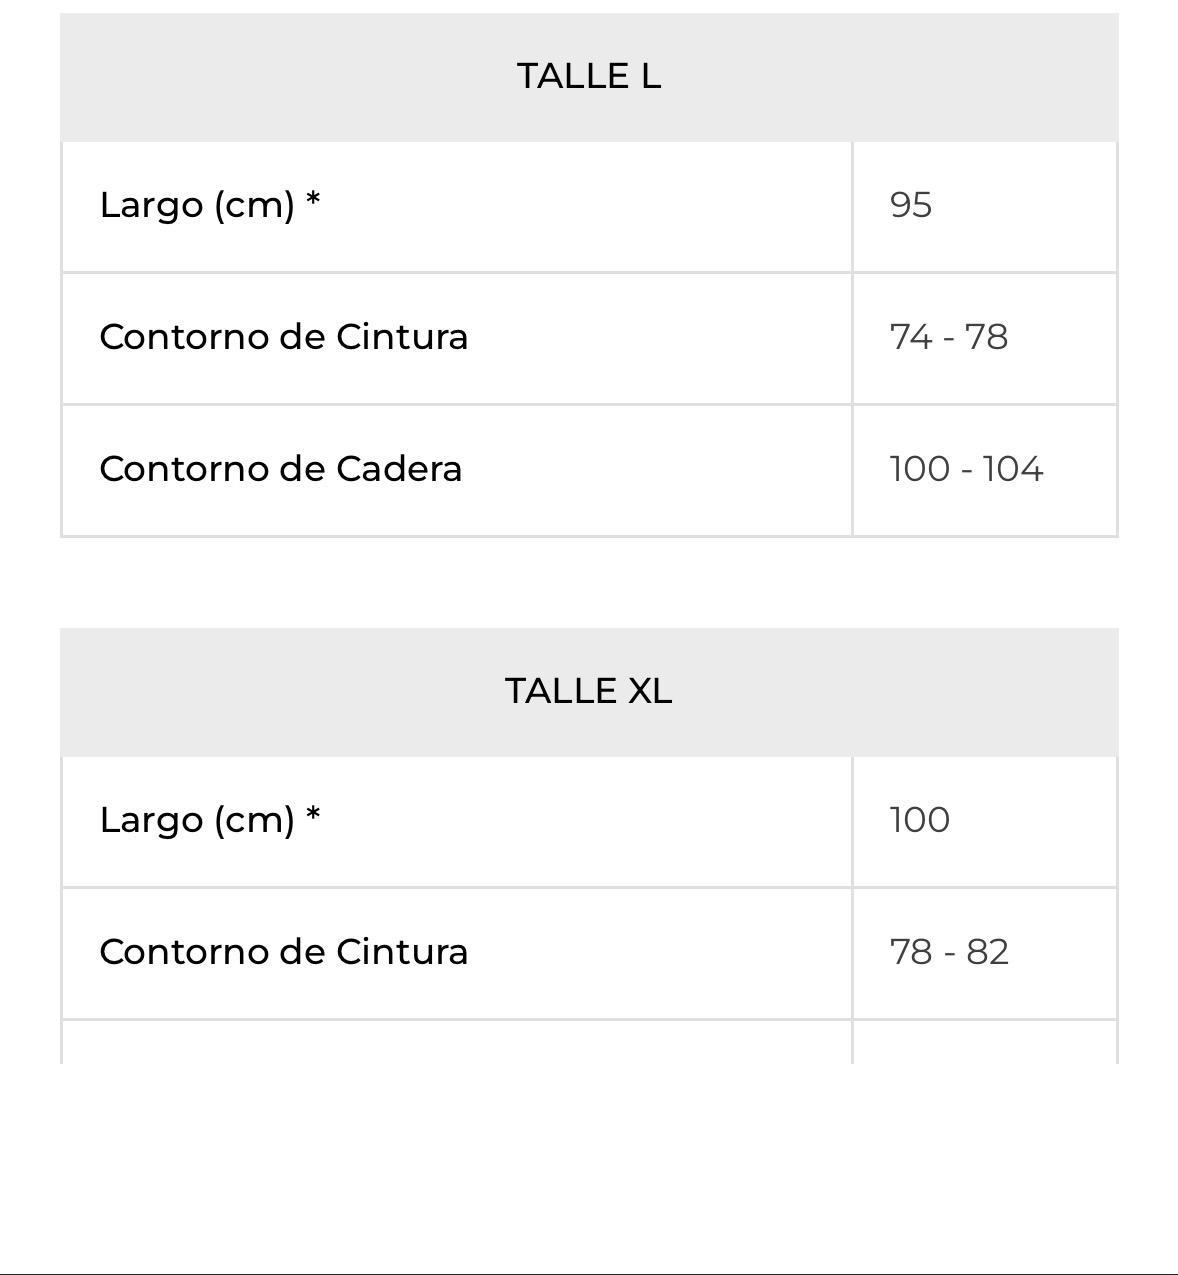
Task: Select the Largo (cm) label under TALLE L
Action: (197, 205)
